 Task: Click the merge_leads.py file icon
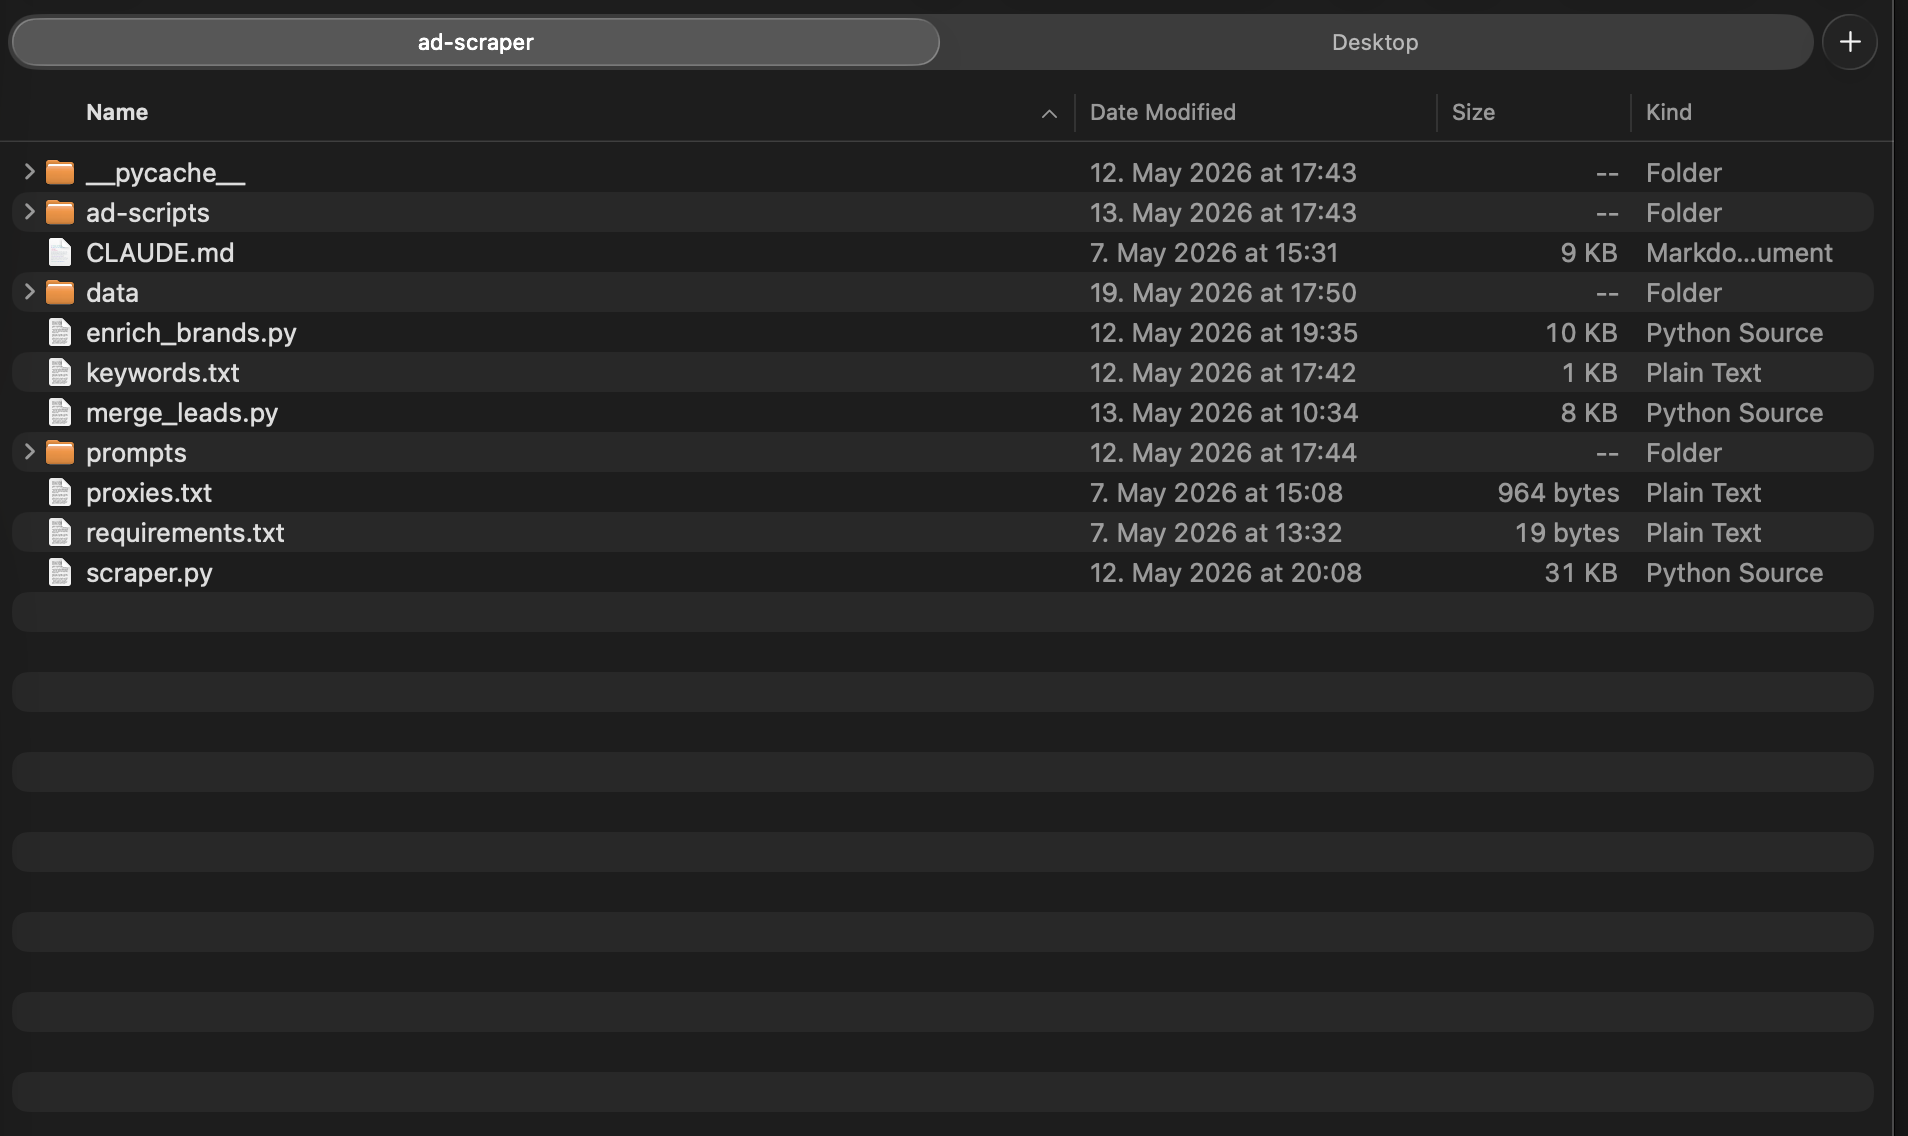[60, 413]
